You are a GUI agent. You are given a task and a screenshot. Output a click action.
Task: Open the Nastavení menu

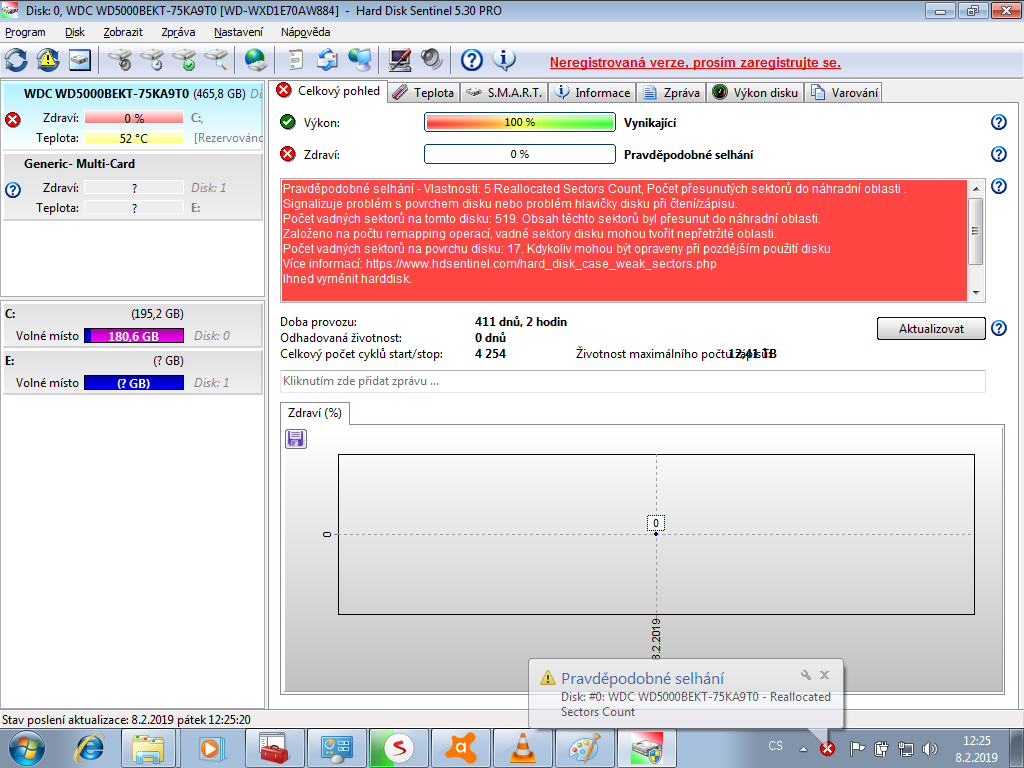point(238,32)
